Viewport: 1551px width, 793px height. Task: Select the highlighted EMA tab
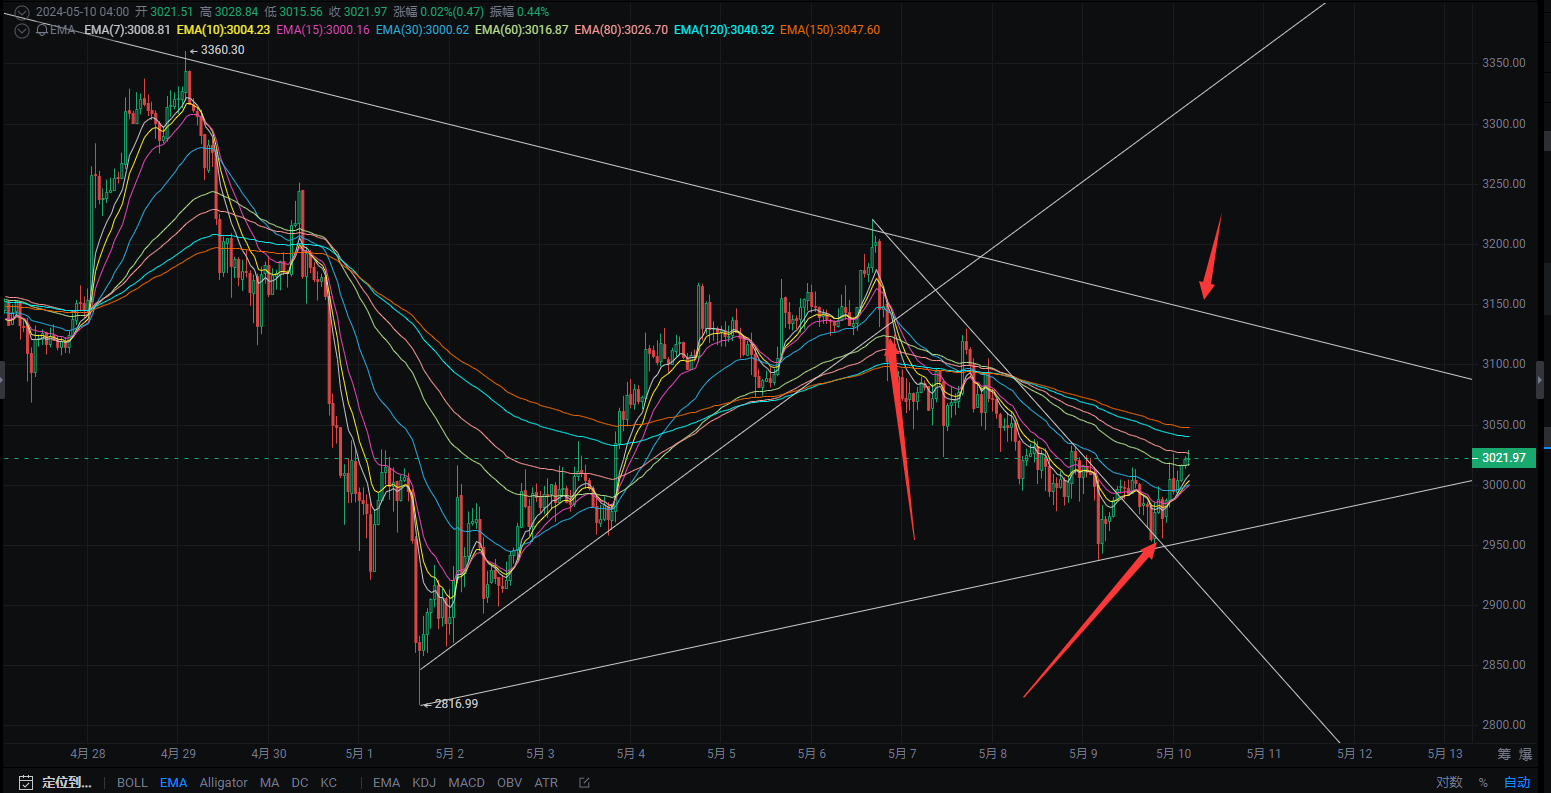pyautogui.click(x=173, y=782)
